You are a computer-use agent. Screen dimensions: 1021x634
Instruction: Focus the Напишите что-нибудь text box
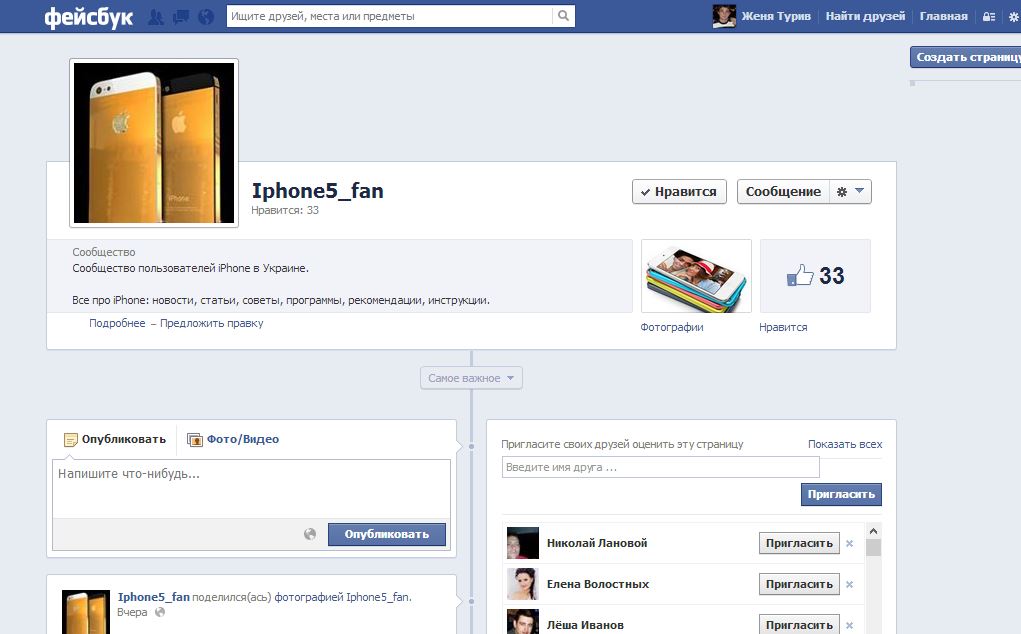251,489
